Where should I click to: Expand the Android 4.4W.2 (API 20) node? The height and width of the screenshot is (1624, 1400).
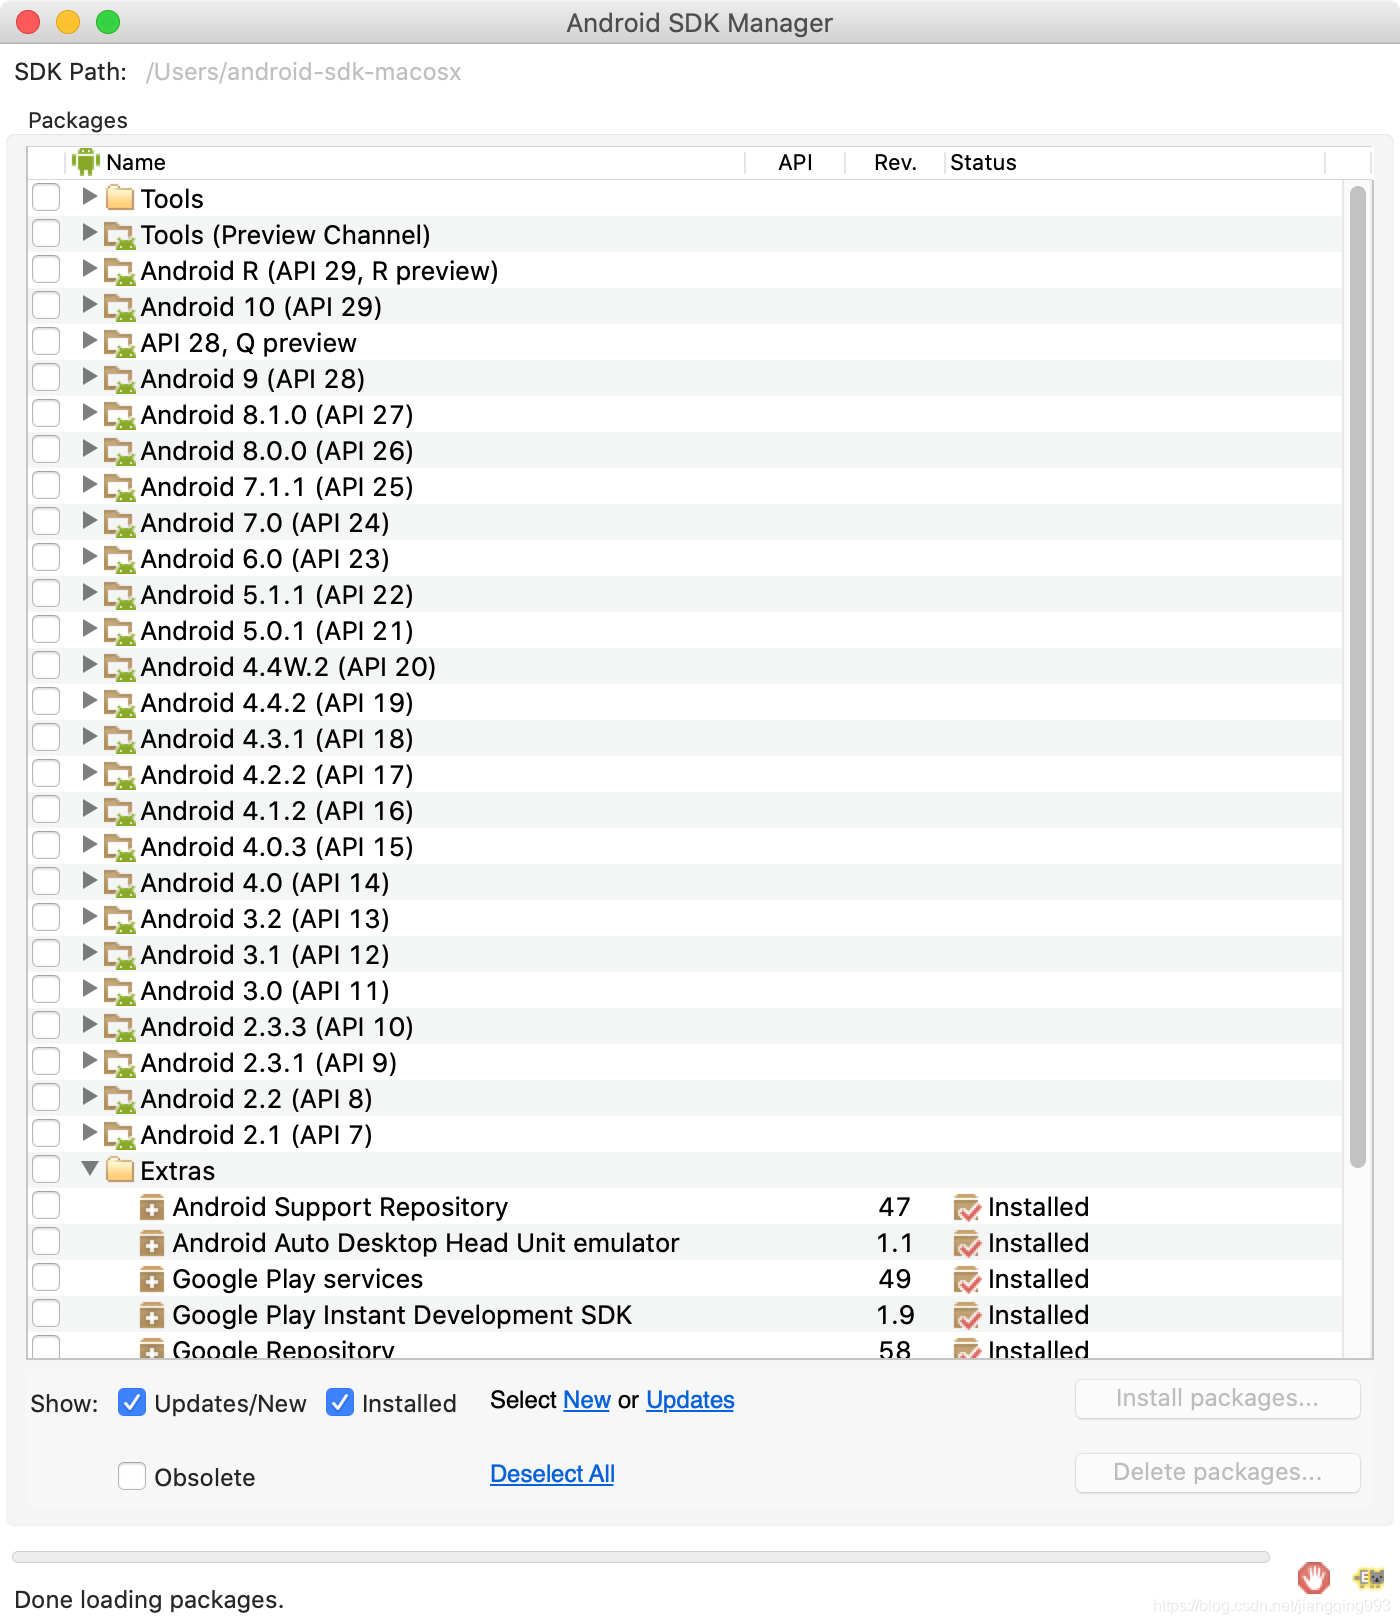coord(89,664)
